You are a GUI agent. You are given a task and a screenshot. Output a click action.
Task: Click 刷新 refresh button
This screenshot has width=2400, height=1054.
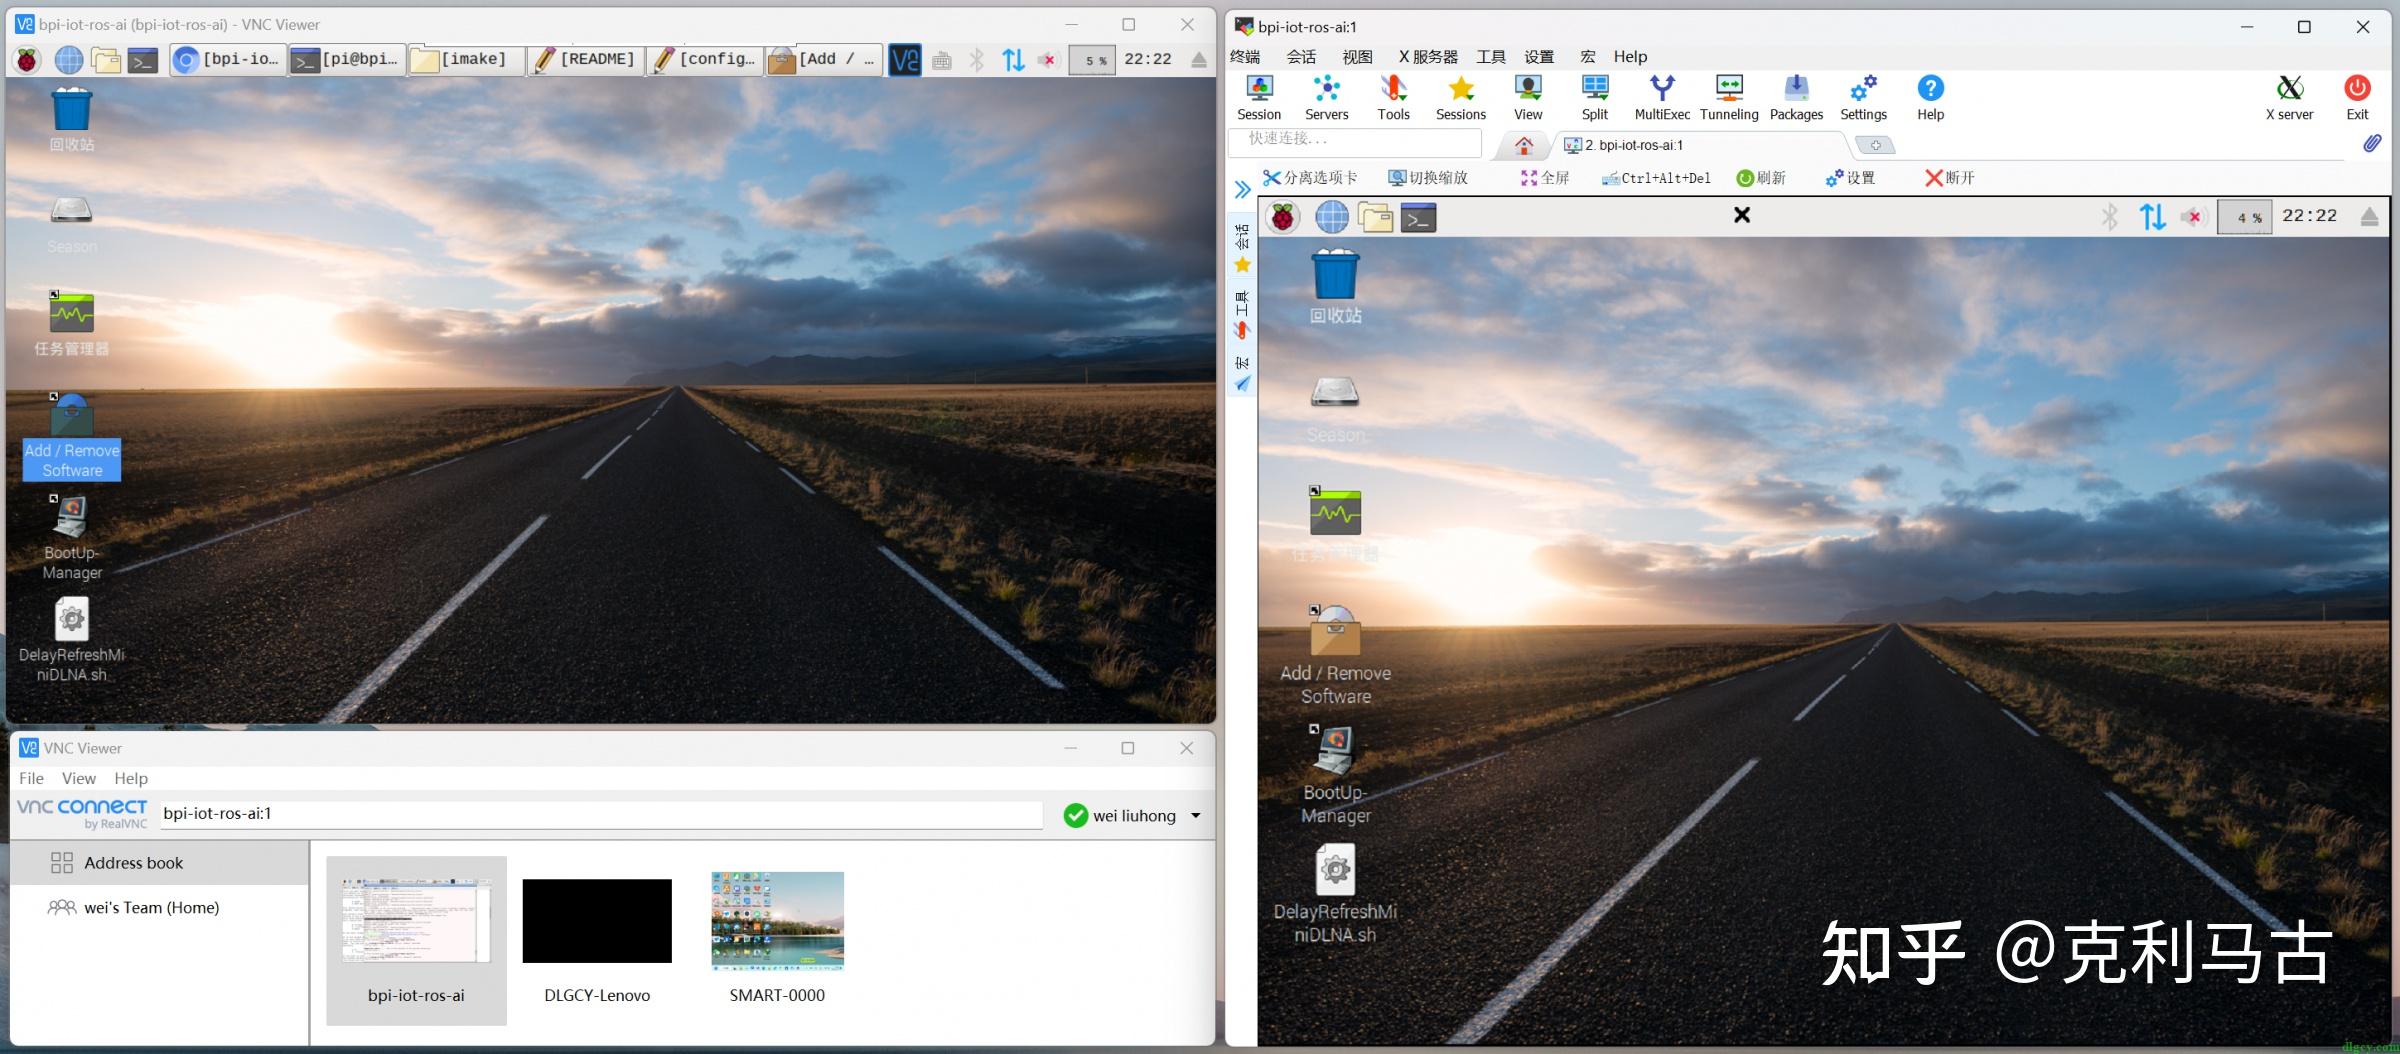point(1761,178)
